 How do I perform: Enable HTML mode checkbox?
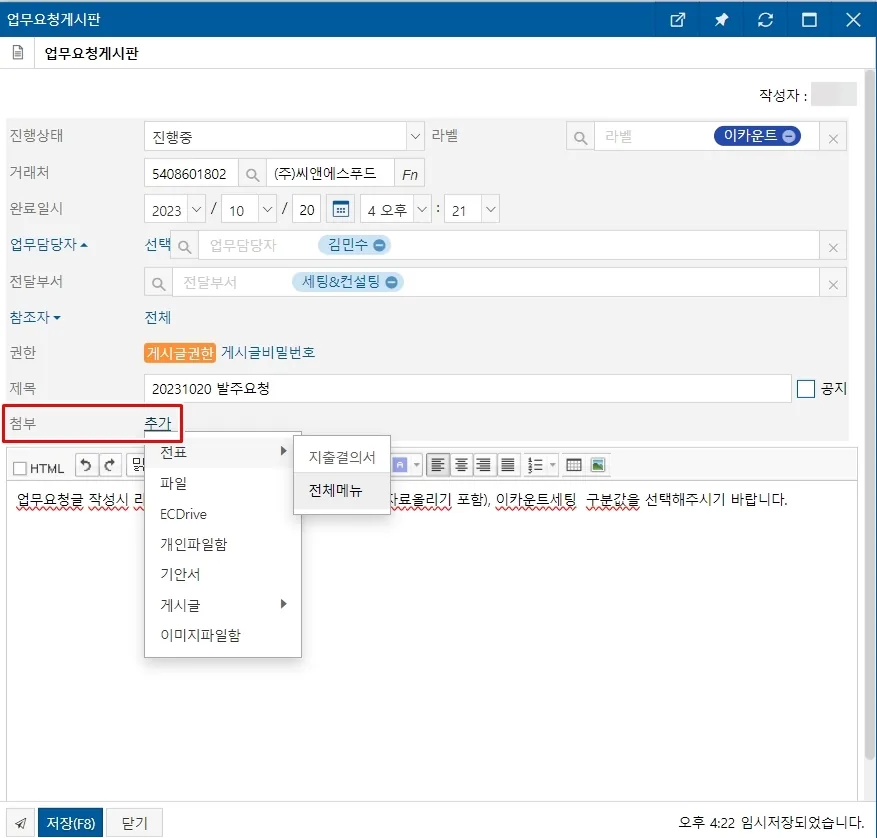pos(20,468)
